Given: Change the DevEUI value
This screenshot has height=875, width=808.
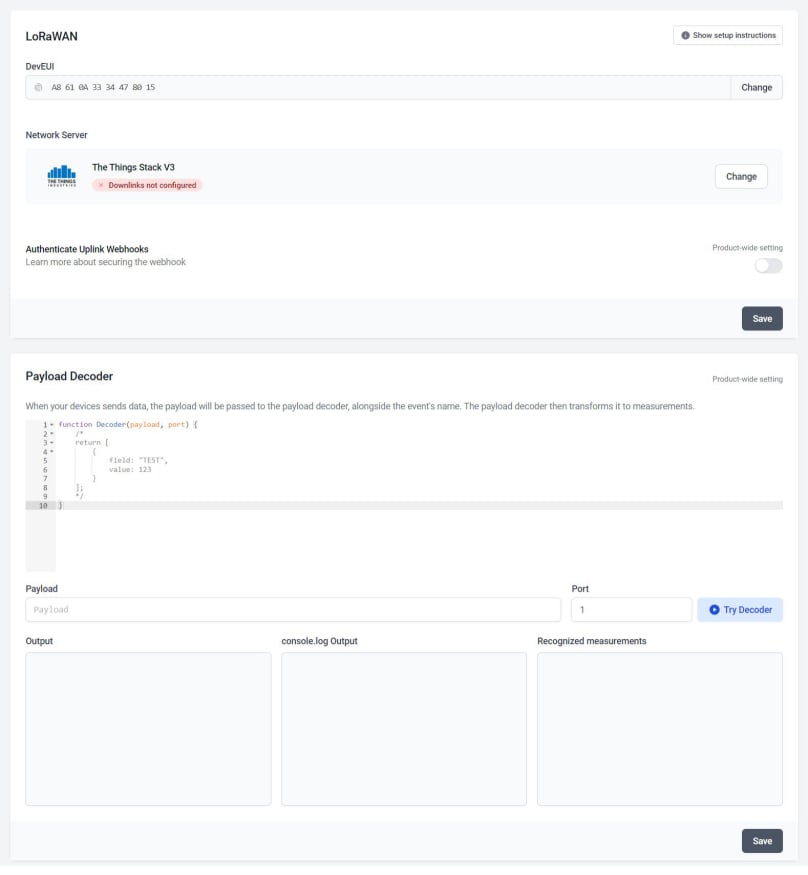Looking at the screenshot, I should 756,87.
